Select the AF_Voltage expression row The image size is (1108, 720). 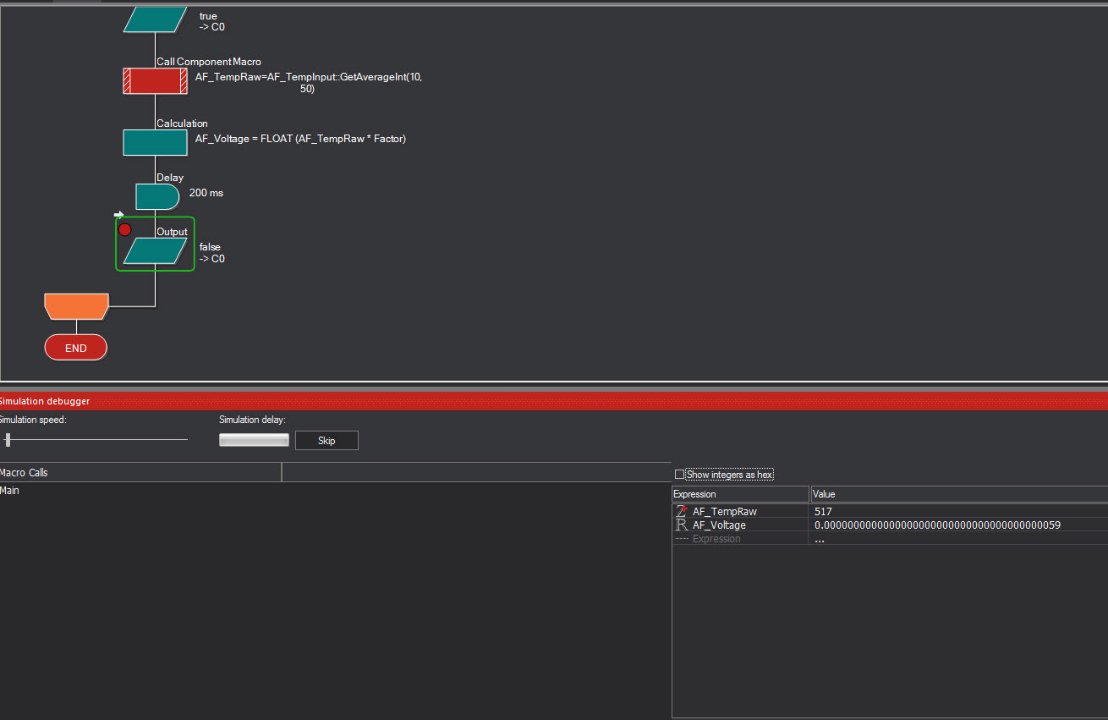[890, 525]
